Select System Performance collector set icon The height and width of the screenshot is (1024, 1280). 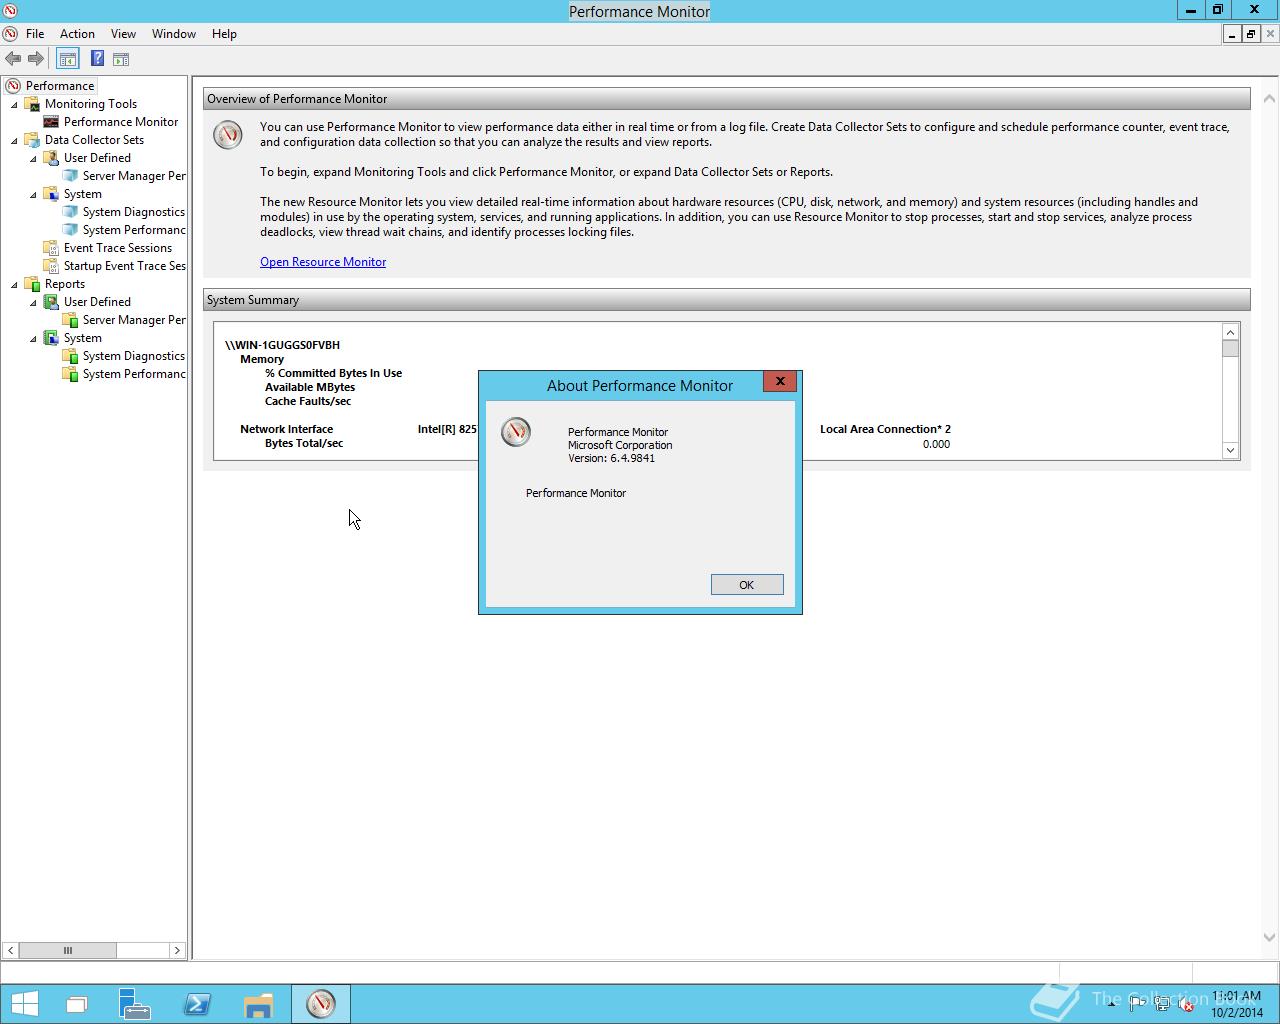(x=70, y=230)
